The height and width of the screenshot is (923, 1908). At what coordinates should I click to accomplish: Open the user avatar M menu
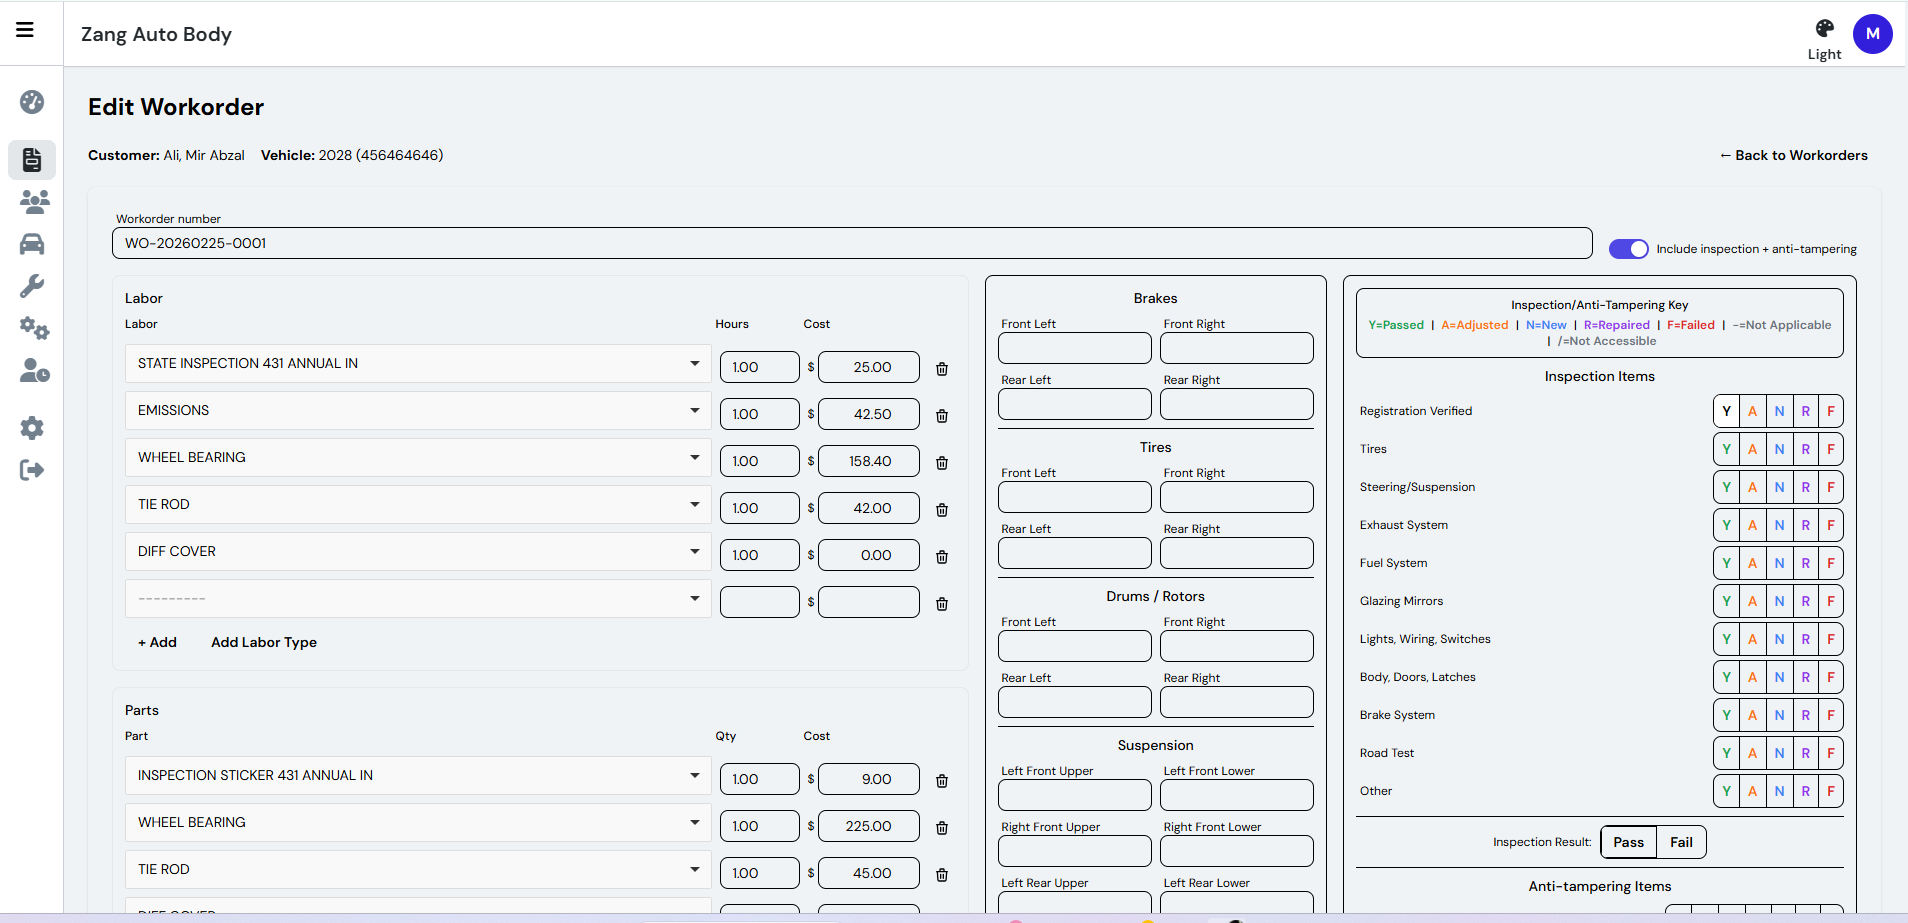(x=1872, y=34)
